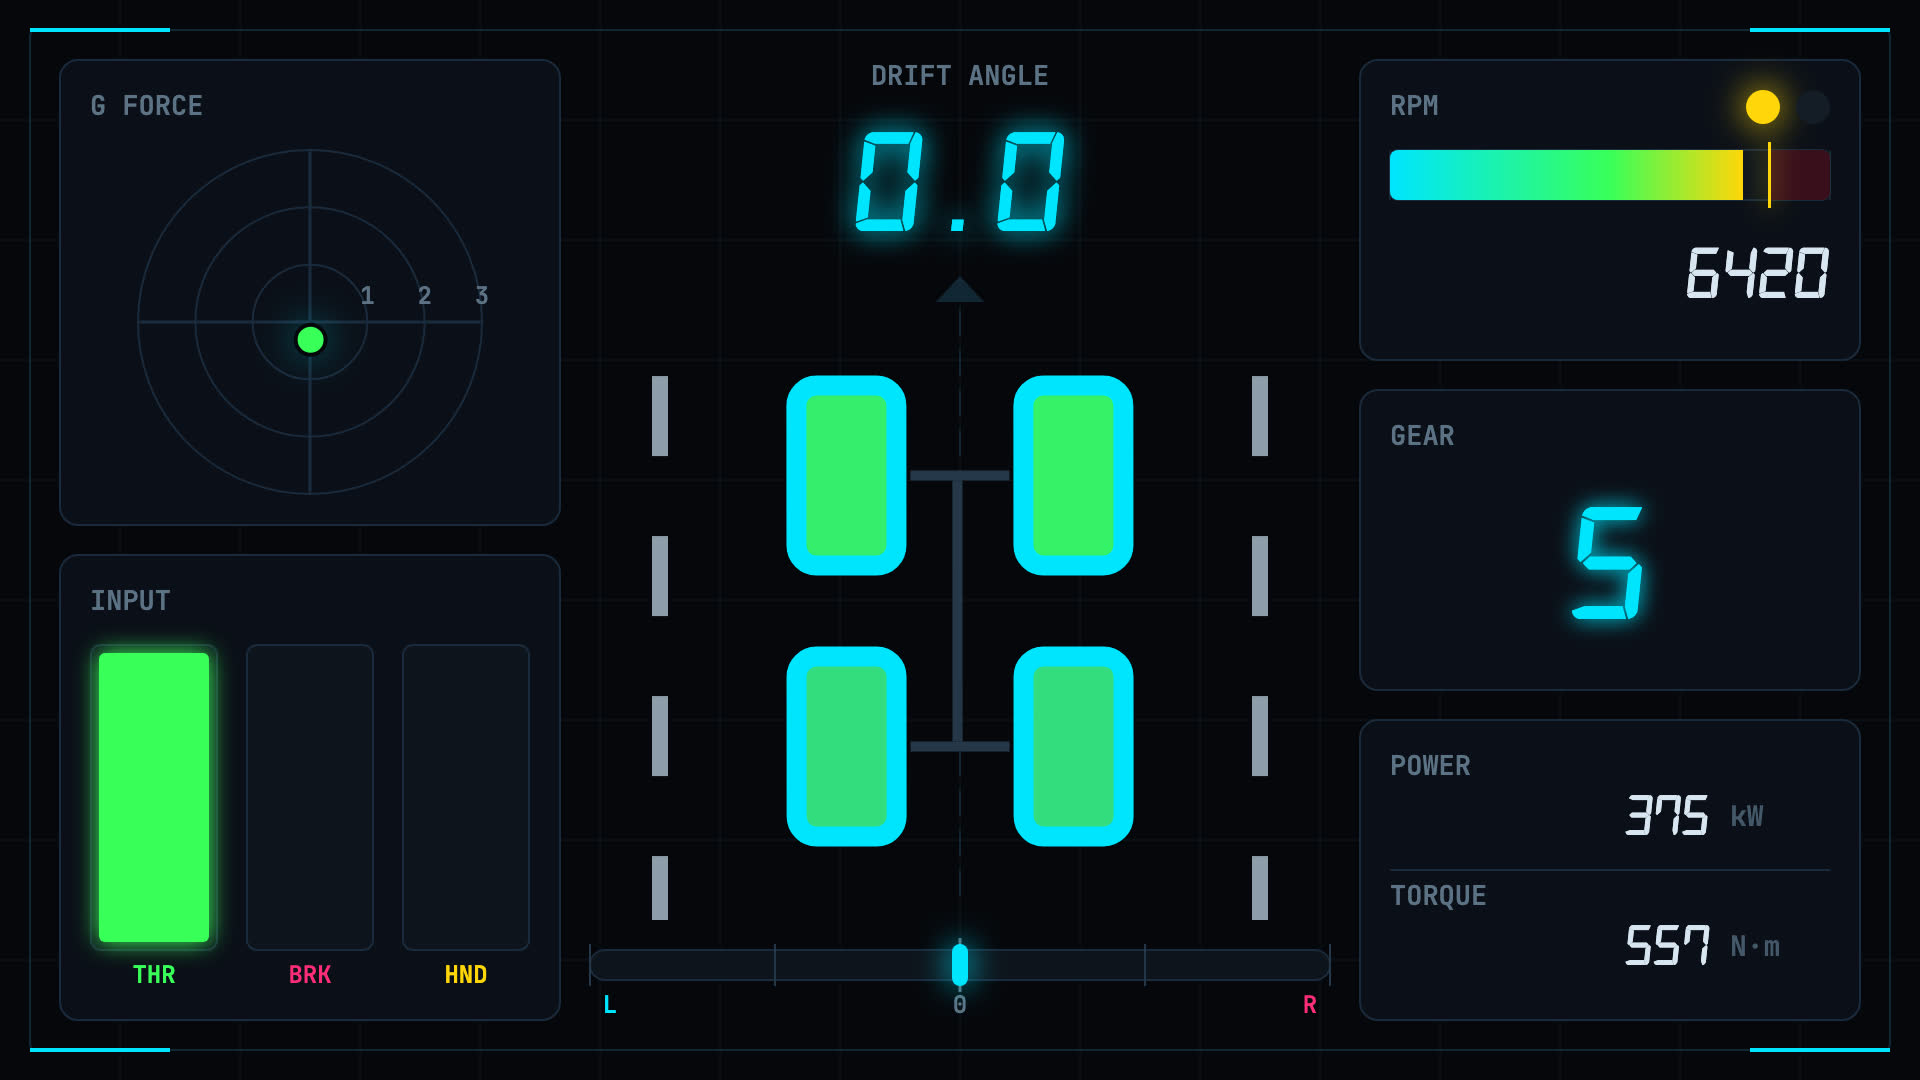
Task: Click the G FORCE panel title
Action: 147,106
